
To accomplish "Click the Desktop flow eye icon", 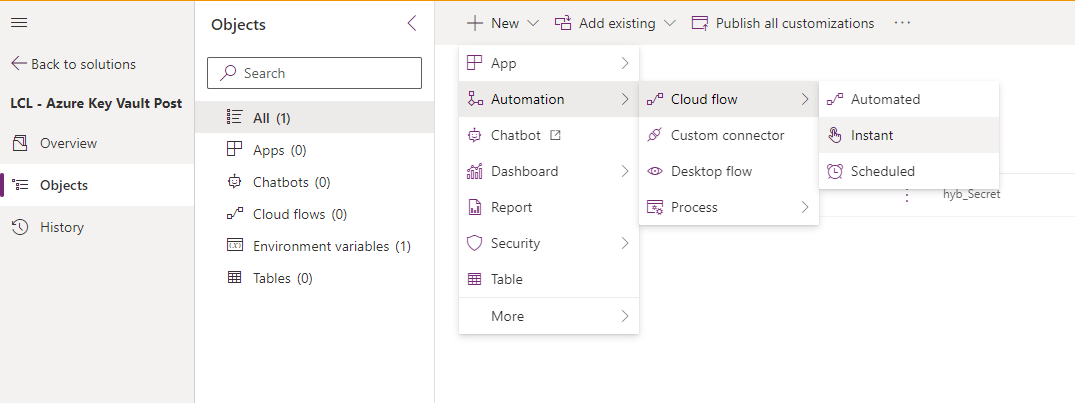I will (655, 171).
